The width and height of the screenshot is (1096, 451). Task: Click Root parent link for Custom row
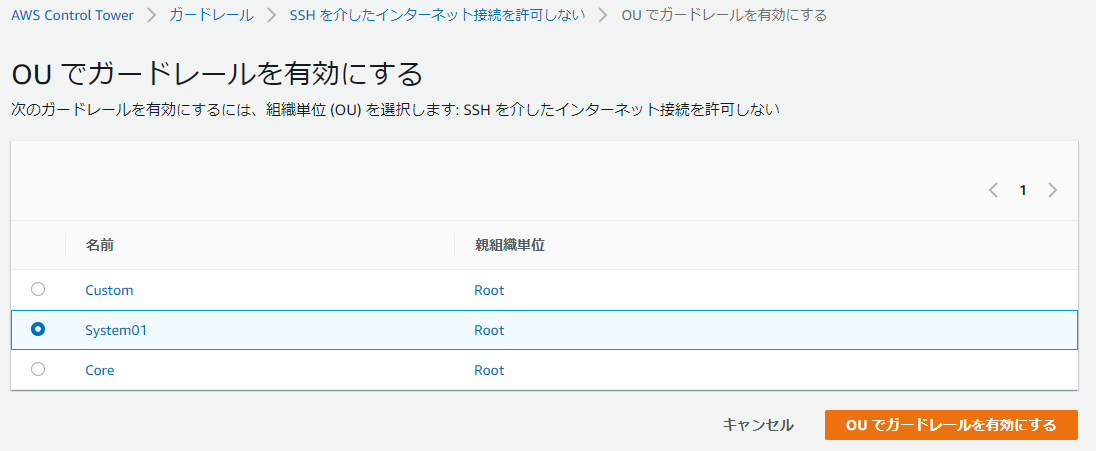pos(489,290)
